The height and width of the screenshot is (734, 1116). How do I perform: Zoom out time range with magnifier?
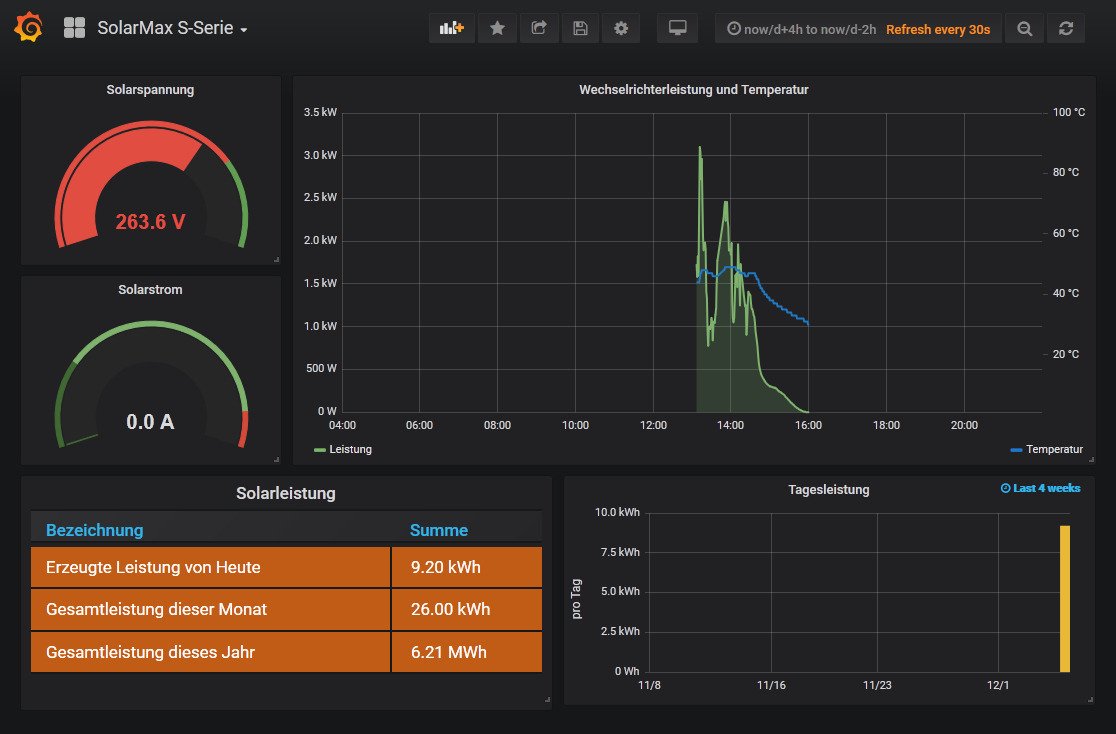pos(1024,29)
